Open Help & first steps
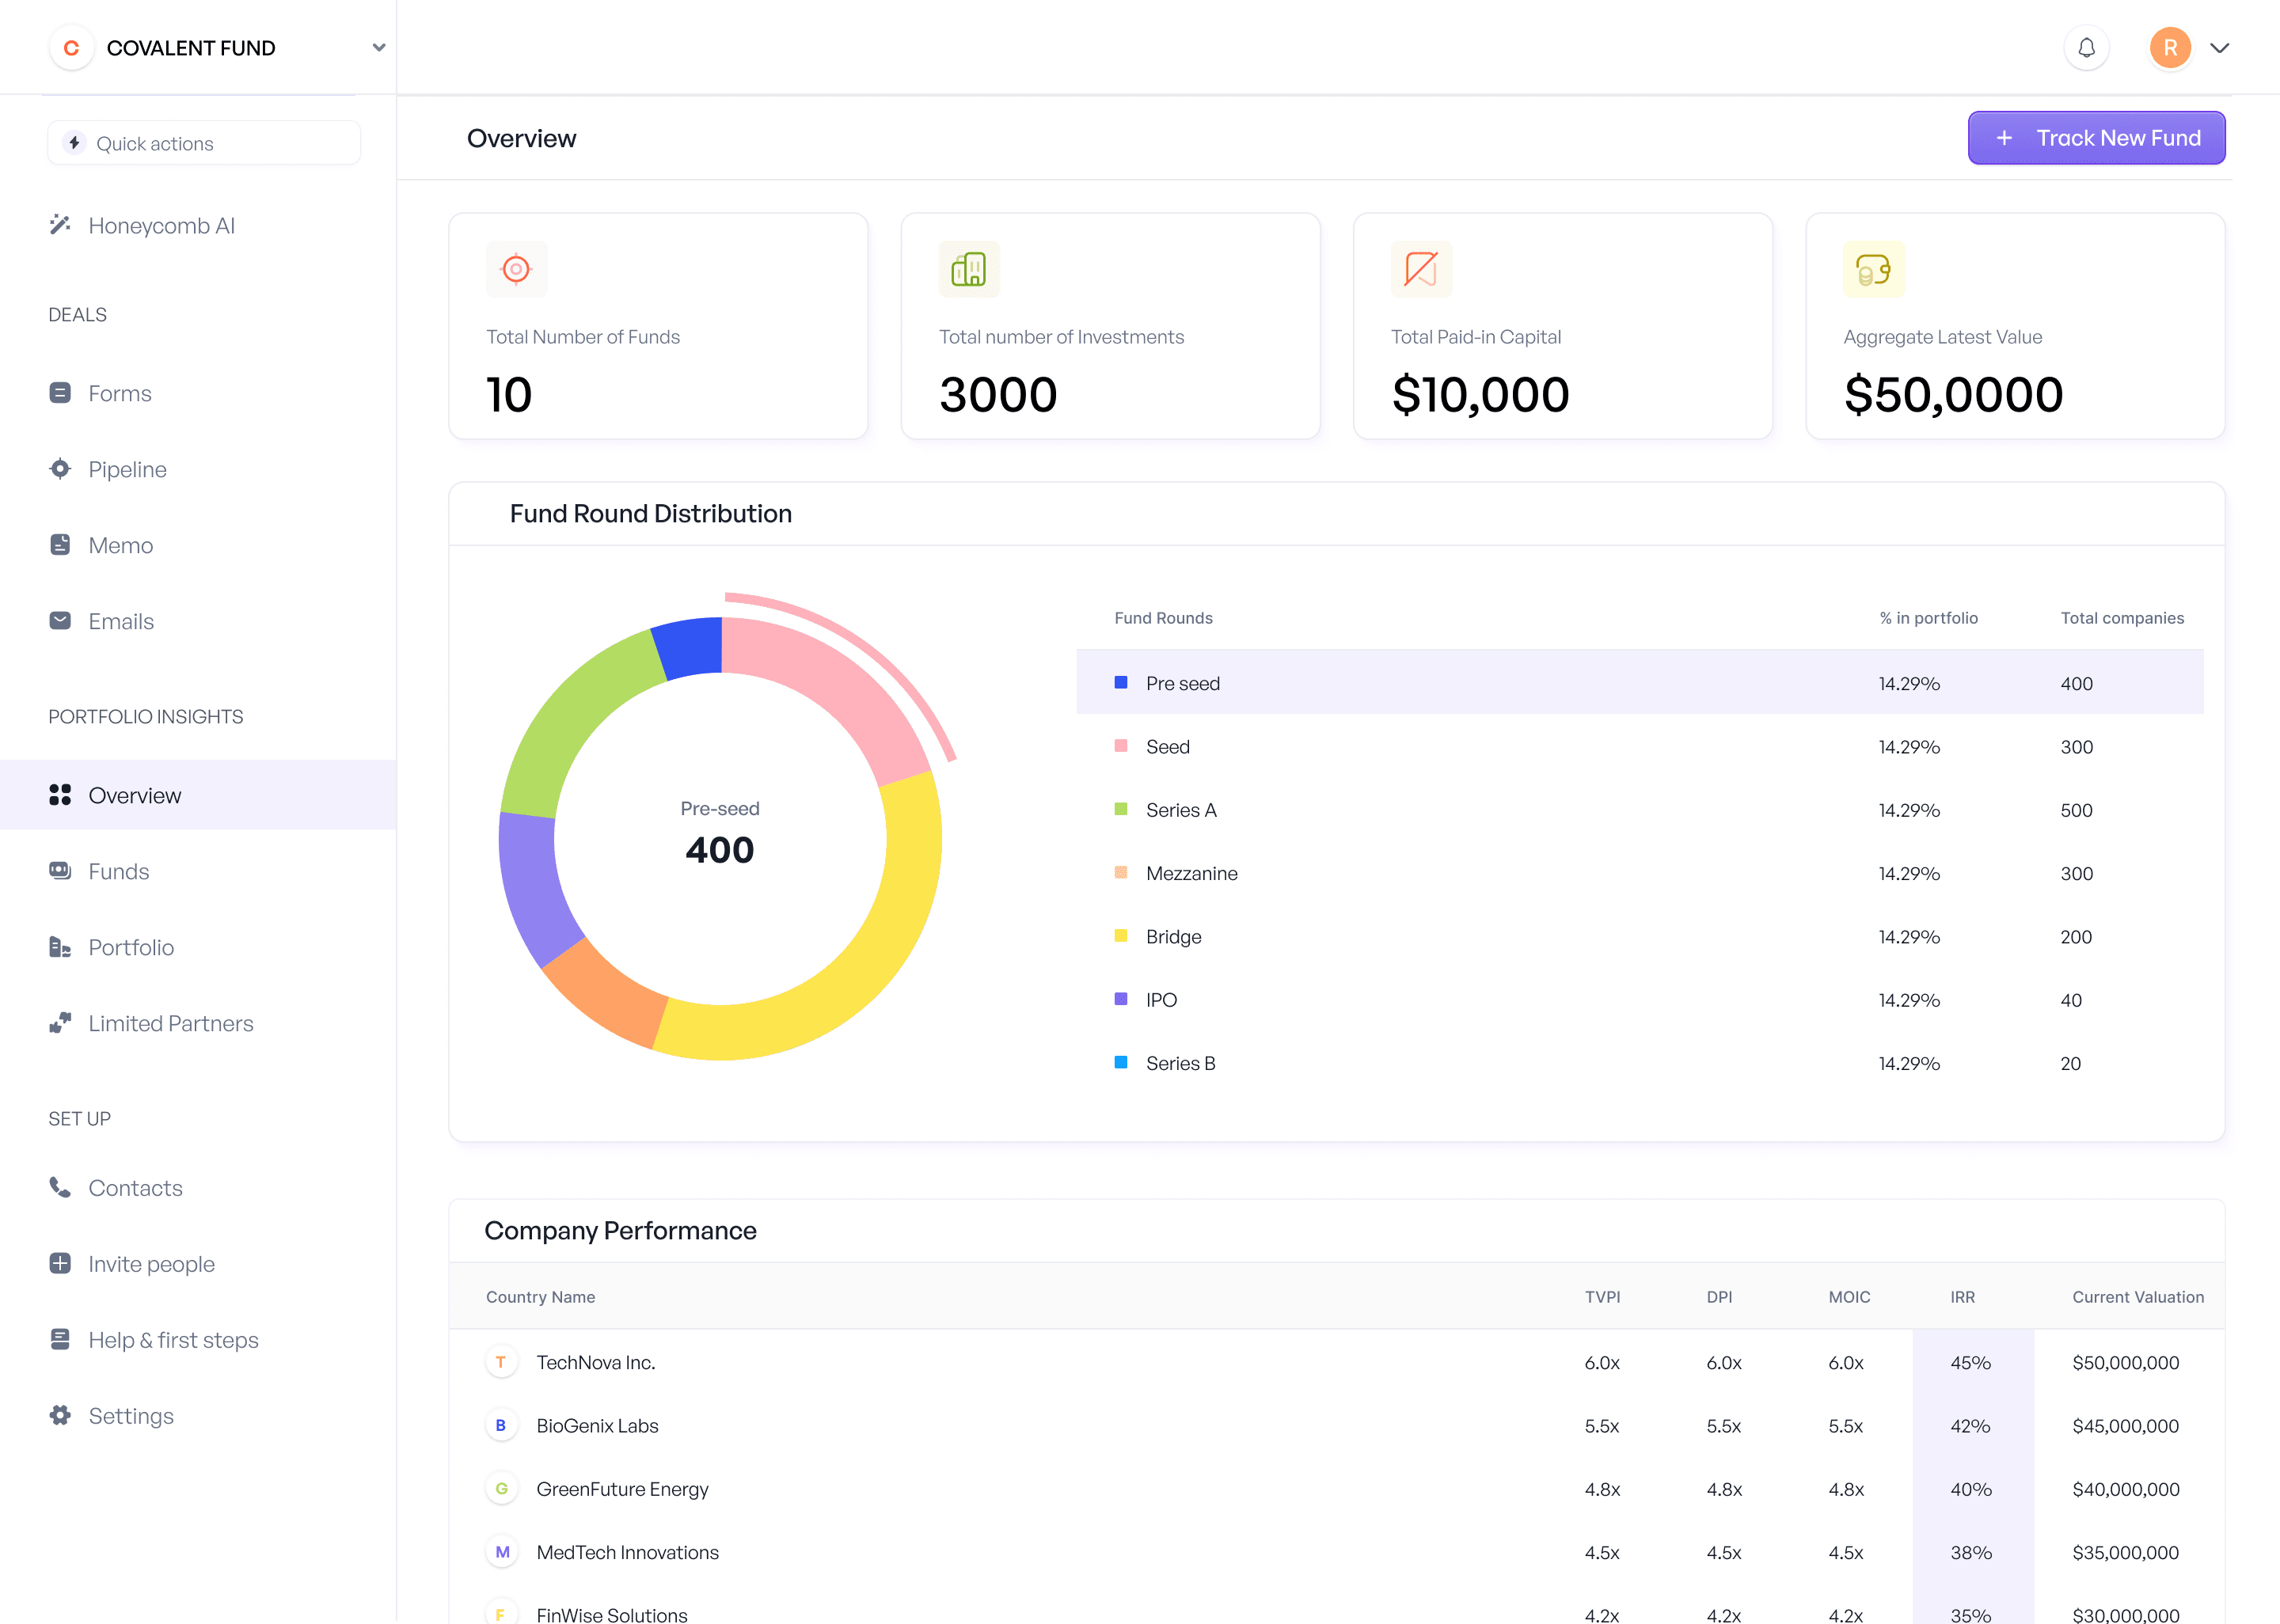This screenshot has height=1624, width=2280. pyautogui.click(x=173, y=1340)
